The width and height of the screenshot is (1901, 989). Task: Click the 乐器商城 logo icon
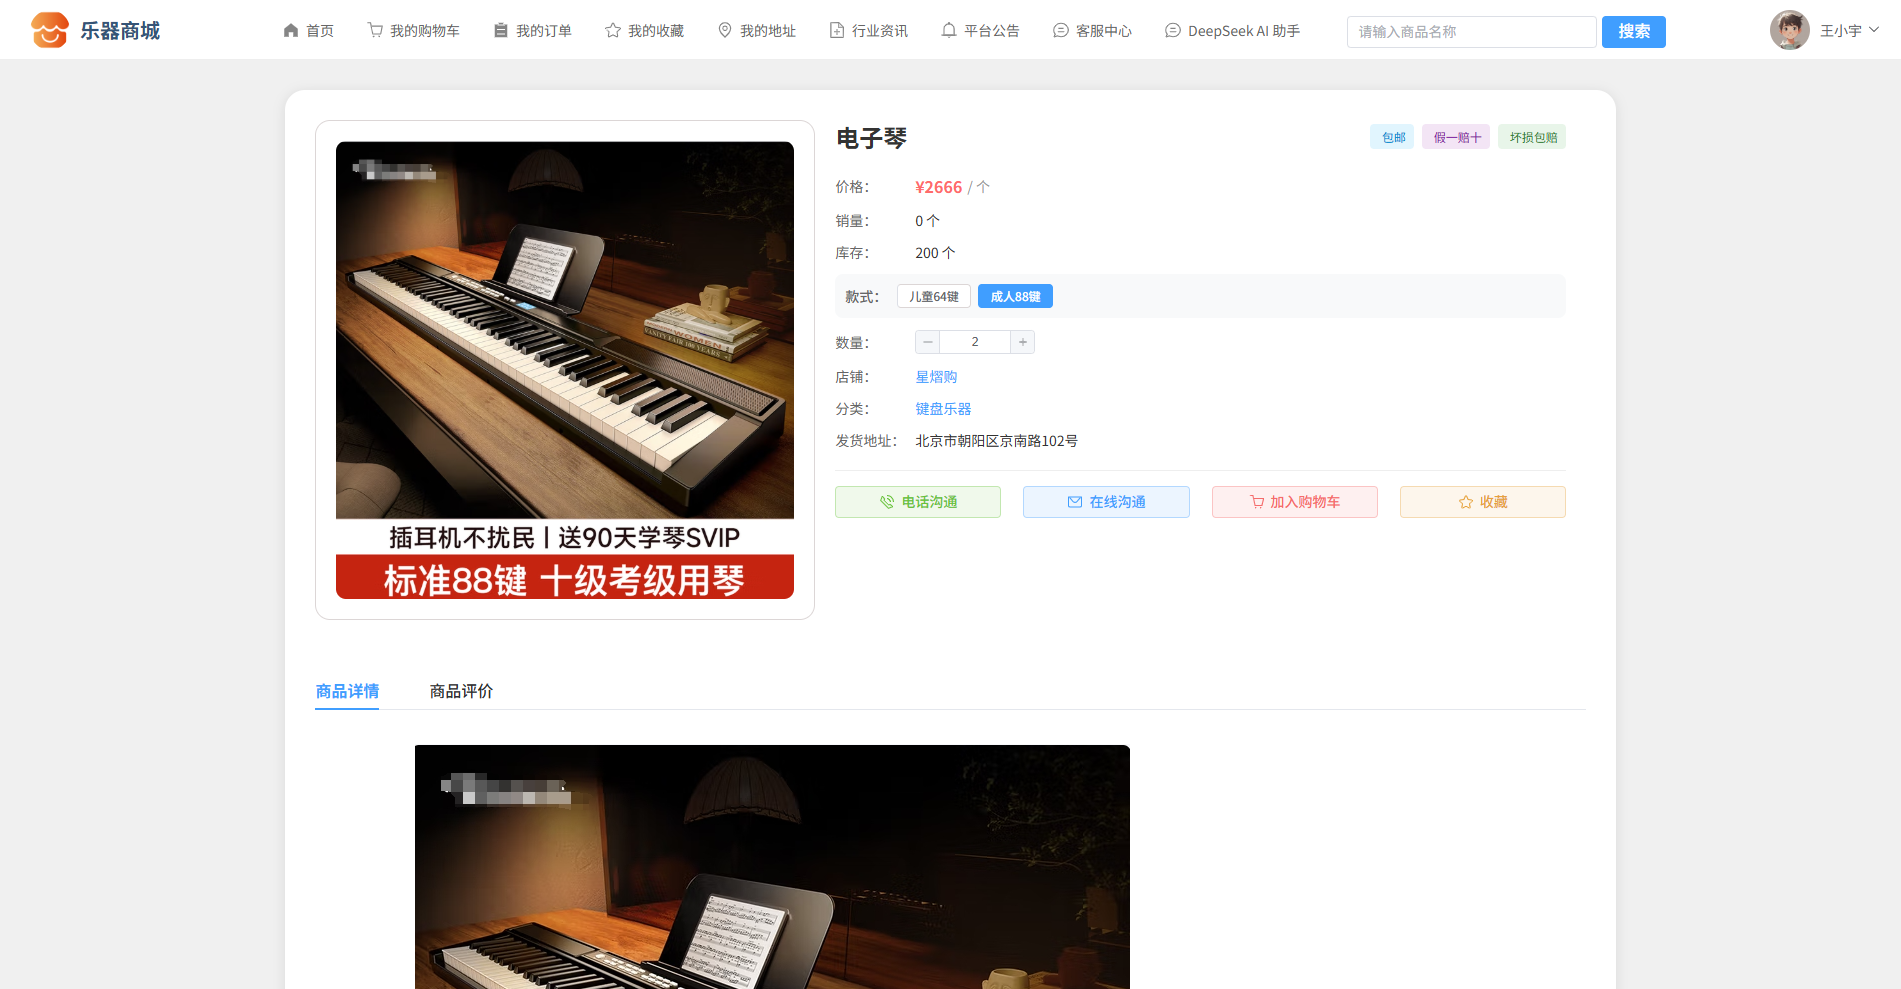pyautogui.click(x=49, y=30)
